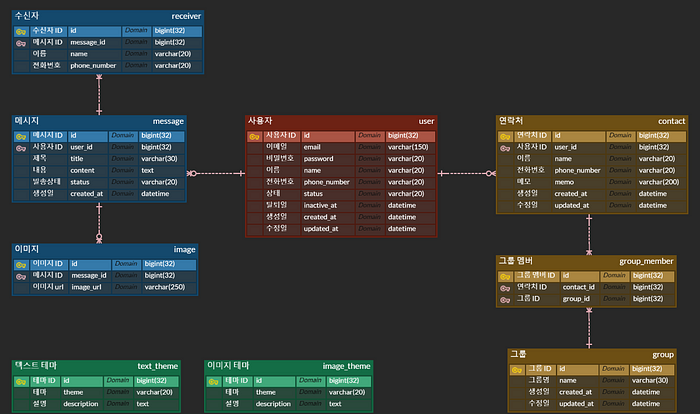Viewport: 700px width, 414px height.
Task: Click varchar(150) type in user table
Action: pyautogui.click(x=408, y=147)
